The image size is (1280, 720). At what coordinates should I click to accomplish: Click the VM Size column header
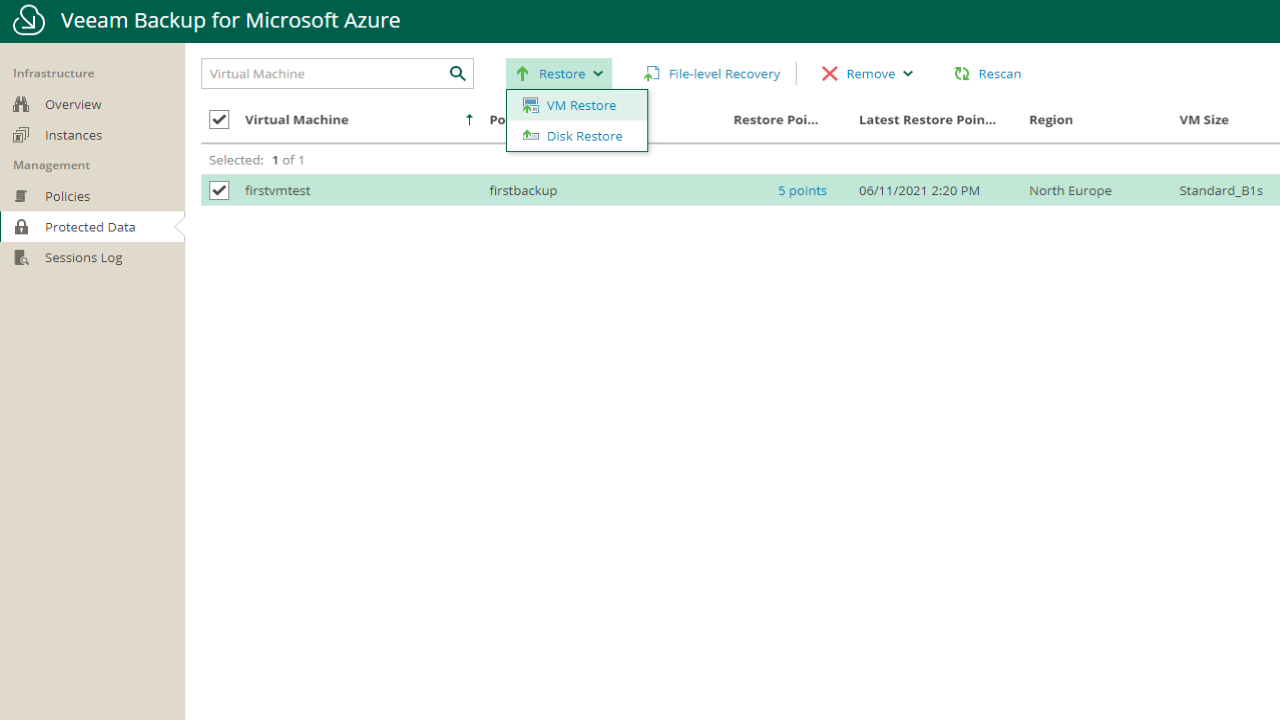[1203, 120]
